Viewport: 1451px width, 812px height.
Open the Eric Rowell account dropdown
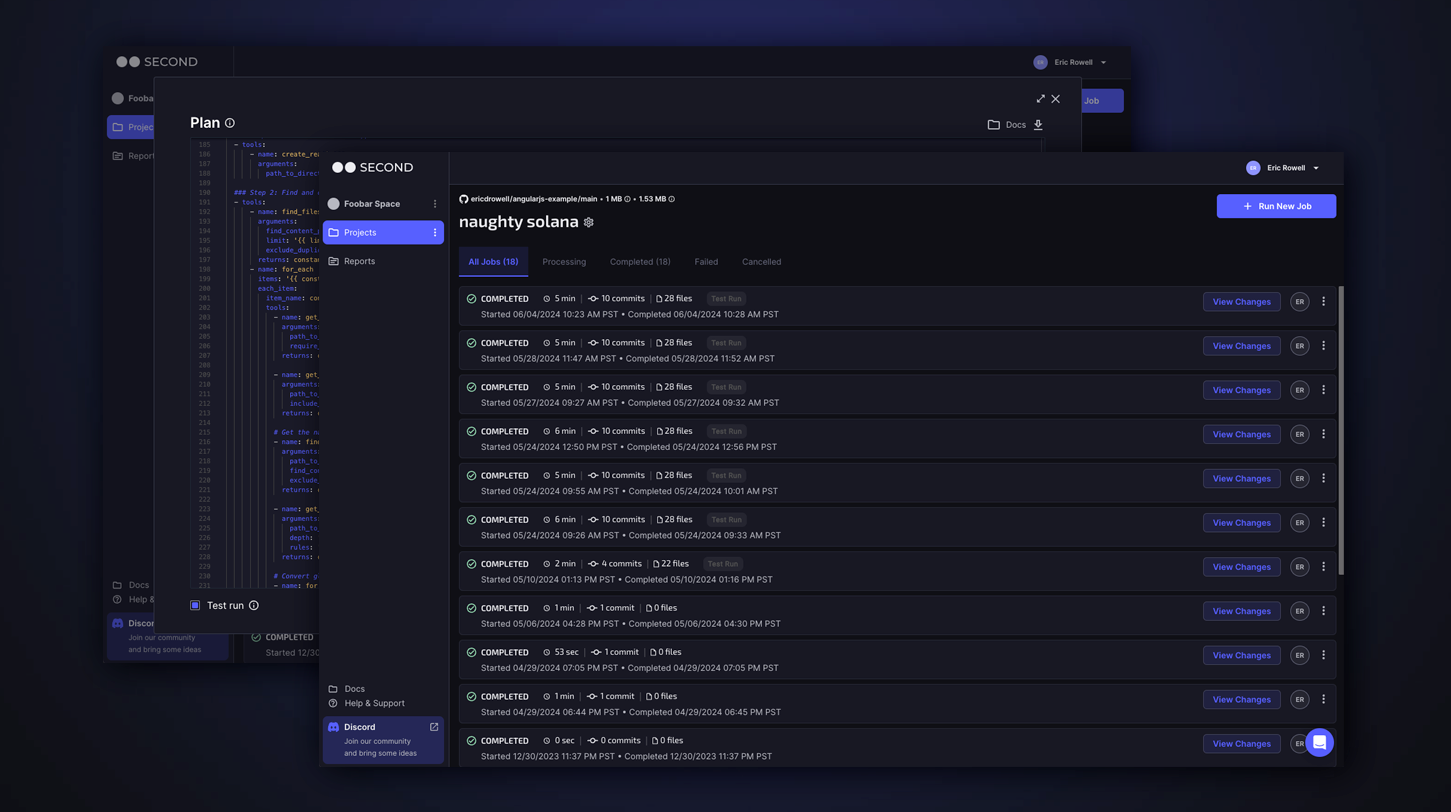1285,168
